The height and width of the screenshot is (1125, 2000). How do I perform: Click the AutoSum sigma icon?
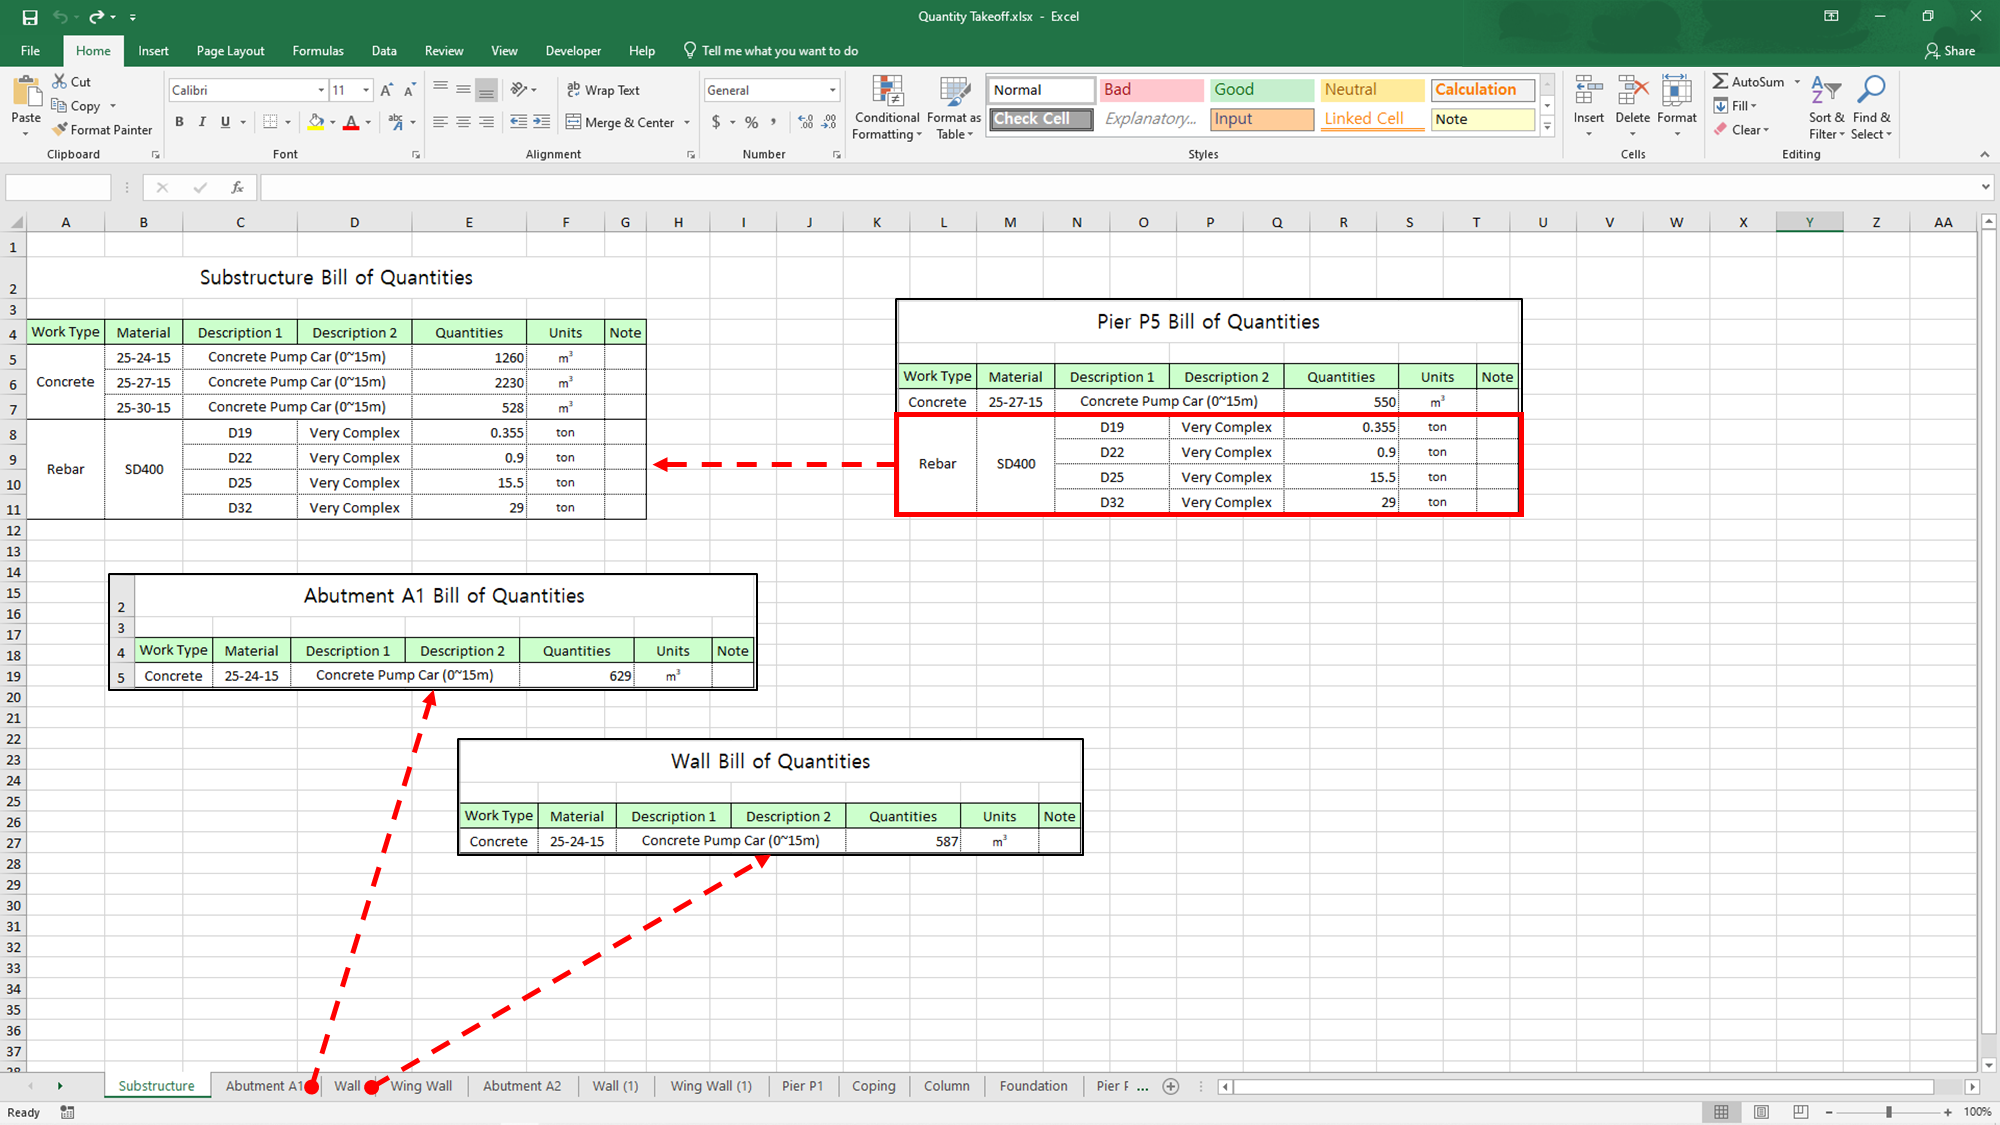coord(1720,82)
